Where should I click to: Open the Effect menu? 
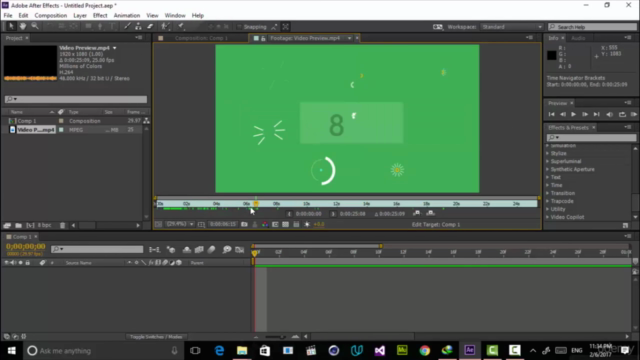pyautogui.click(x=100, y=16)
